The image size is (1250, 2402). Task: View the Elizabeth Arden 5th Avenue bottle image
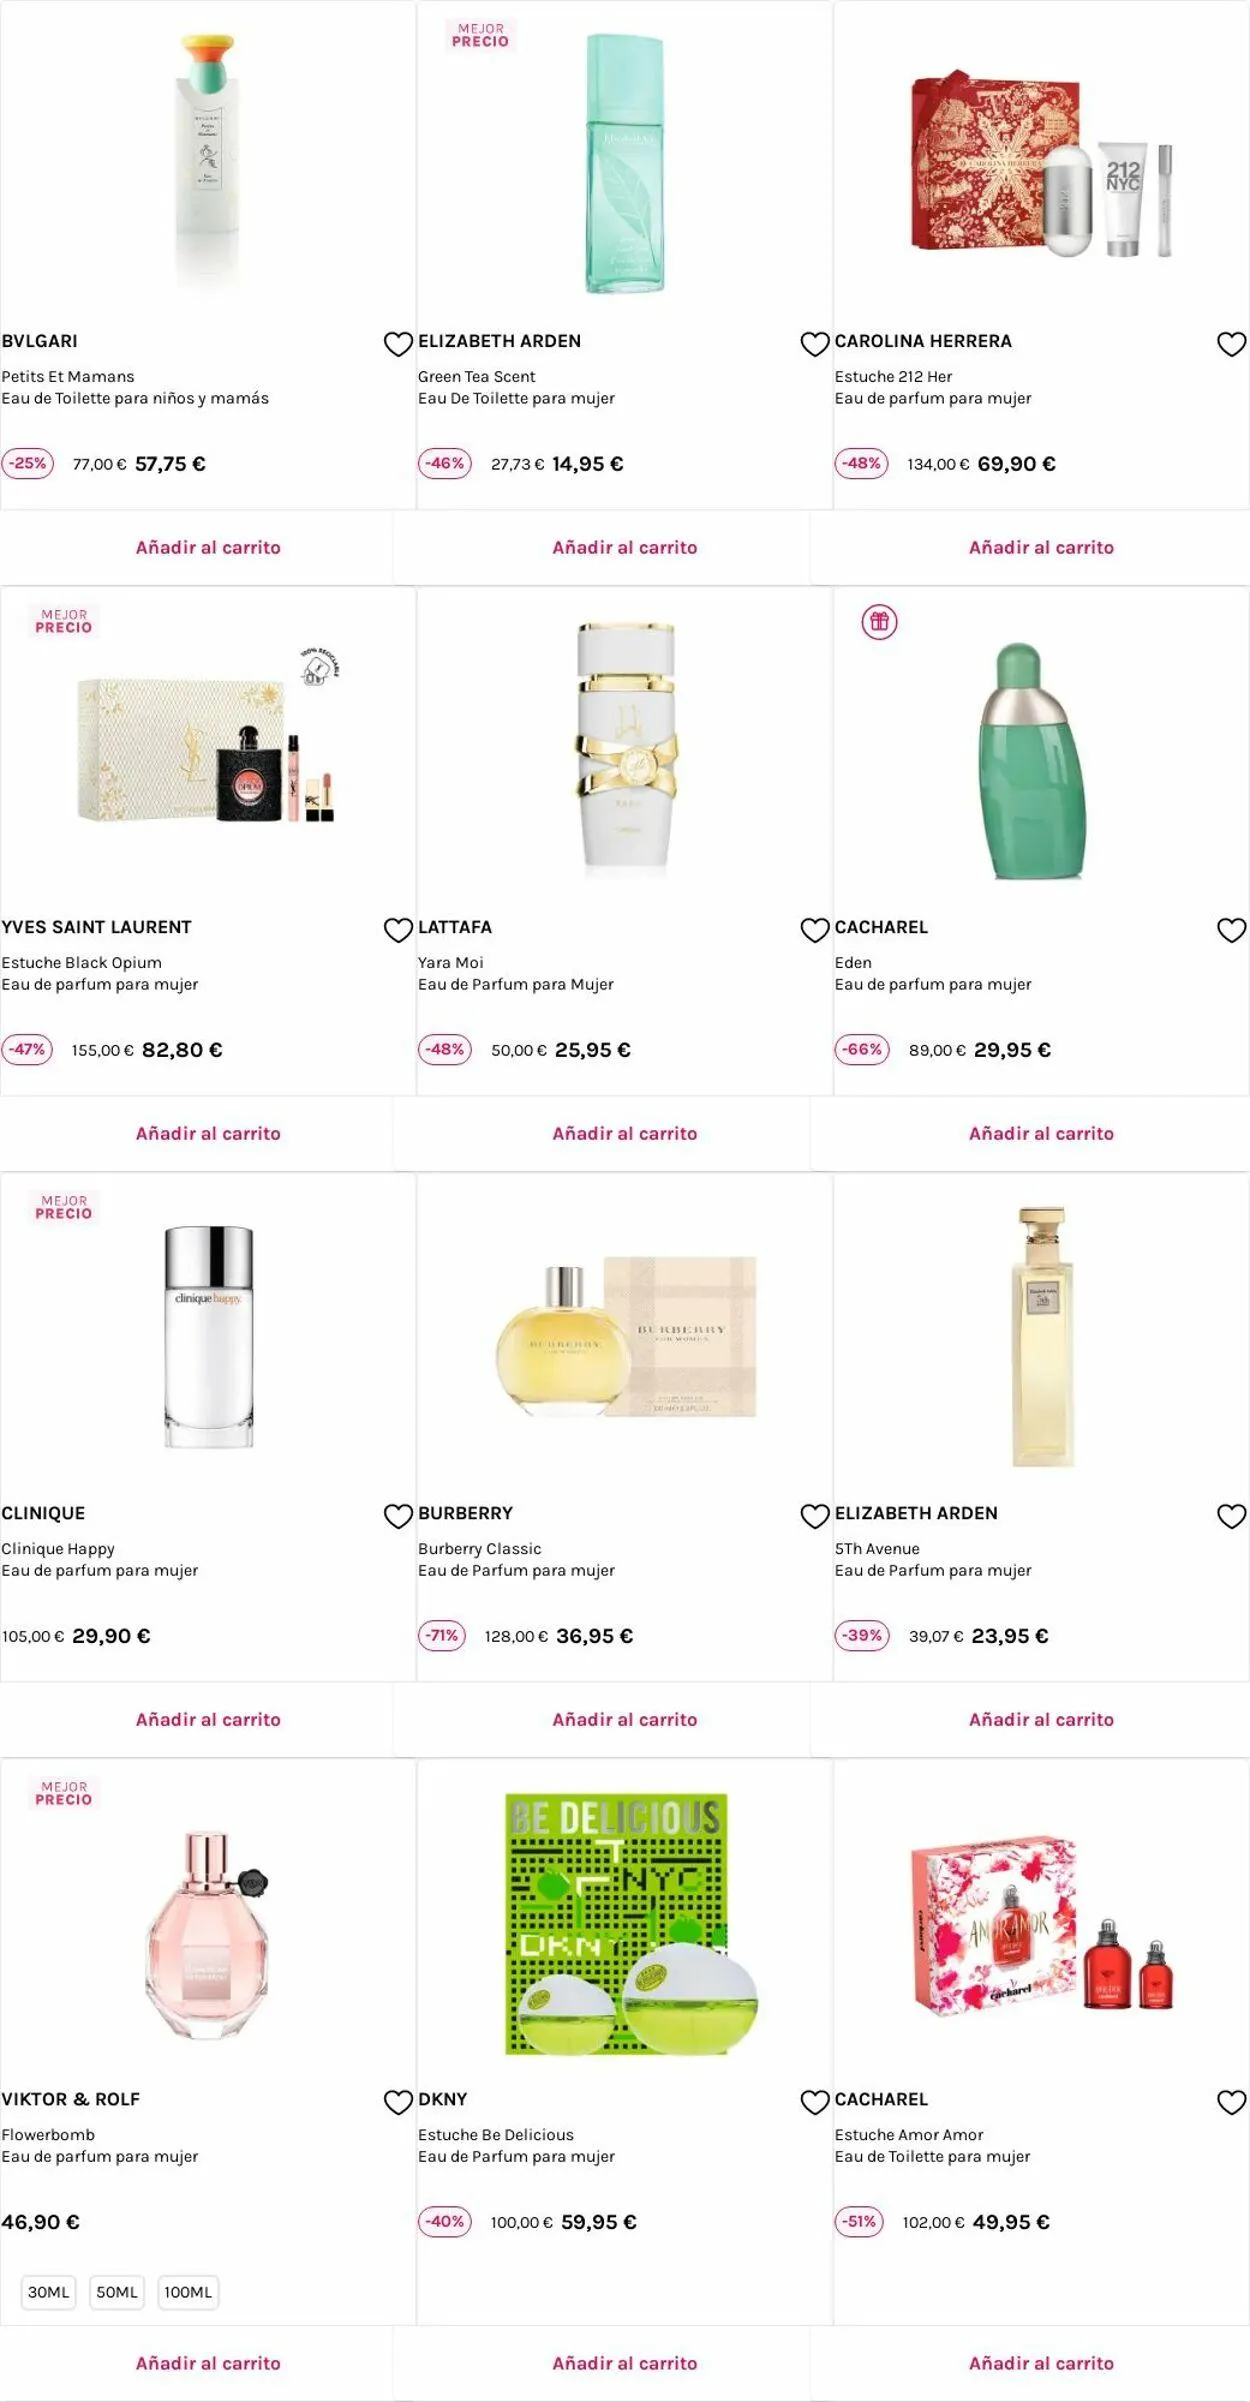point(1041,1336)
